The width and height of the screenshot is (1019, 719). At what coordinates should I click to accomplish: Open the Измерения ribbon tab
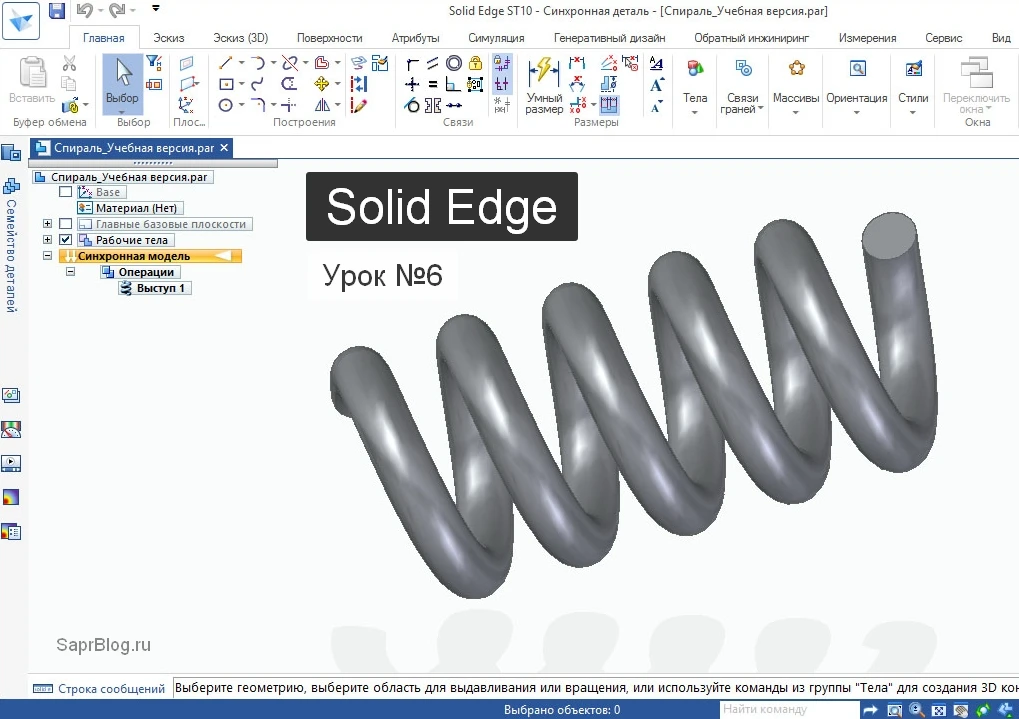[867, 38]
